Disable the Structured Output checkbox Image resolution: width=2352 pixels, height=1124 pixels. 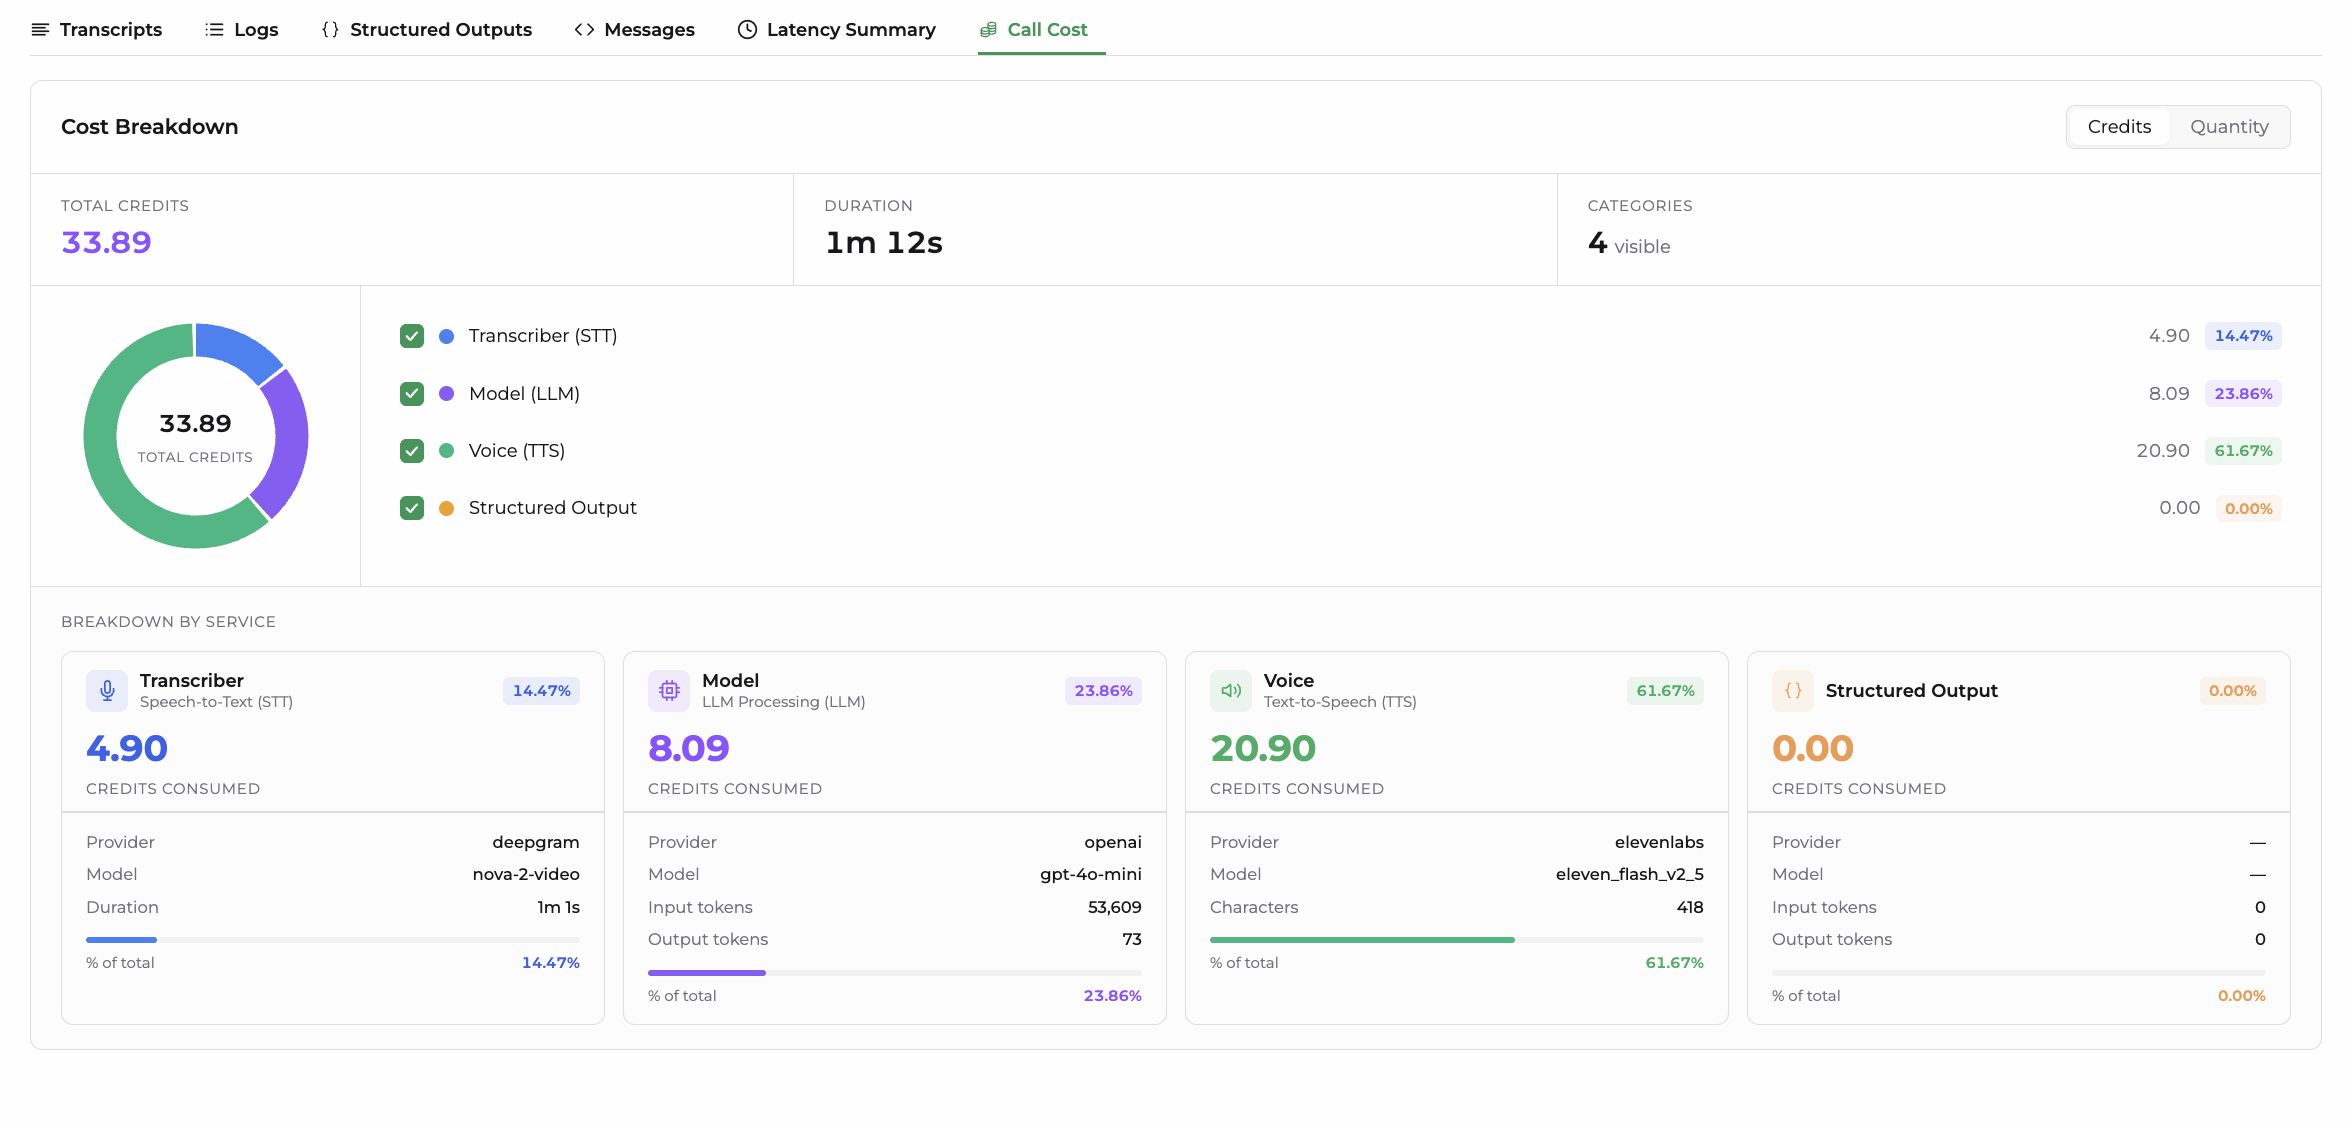coord(412,508)
